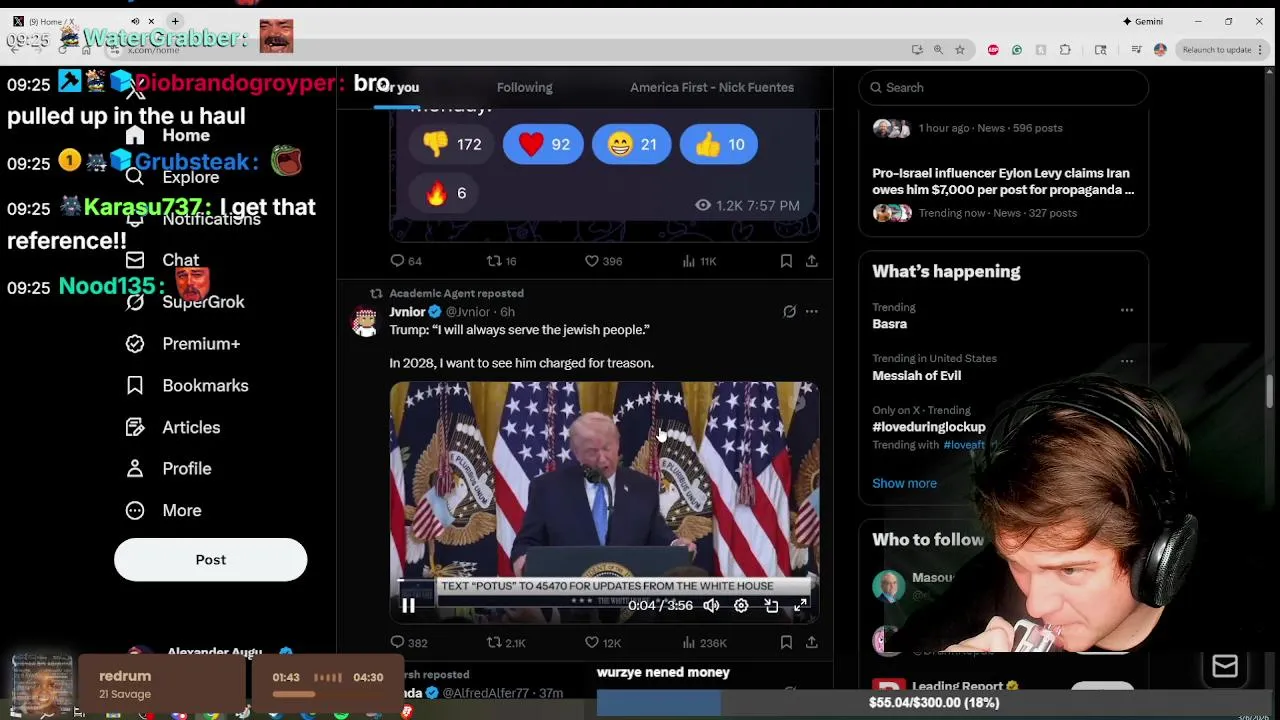Bookmark the post with 396 likes
Image resolution: width=1280 pixels, height=720 pixels.
pos(786,261)
